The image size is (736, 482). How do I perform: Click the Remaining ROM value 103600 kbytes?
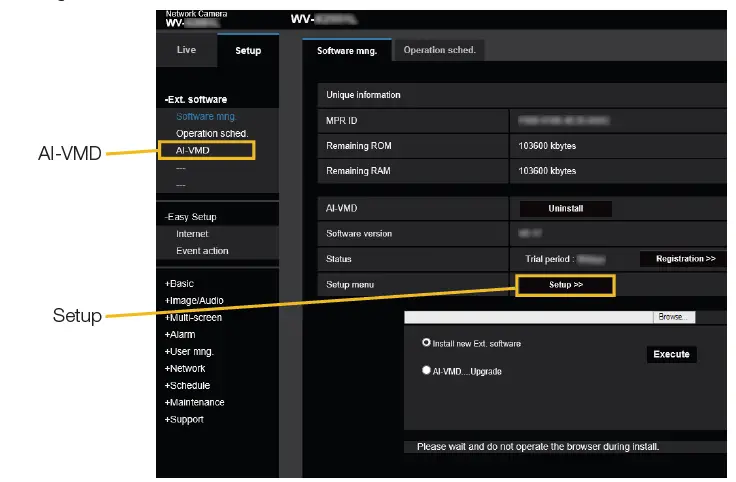(547, 146)
